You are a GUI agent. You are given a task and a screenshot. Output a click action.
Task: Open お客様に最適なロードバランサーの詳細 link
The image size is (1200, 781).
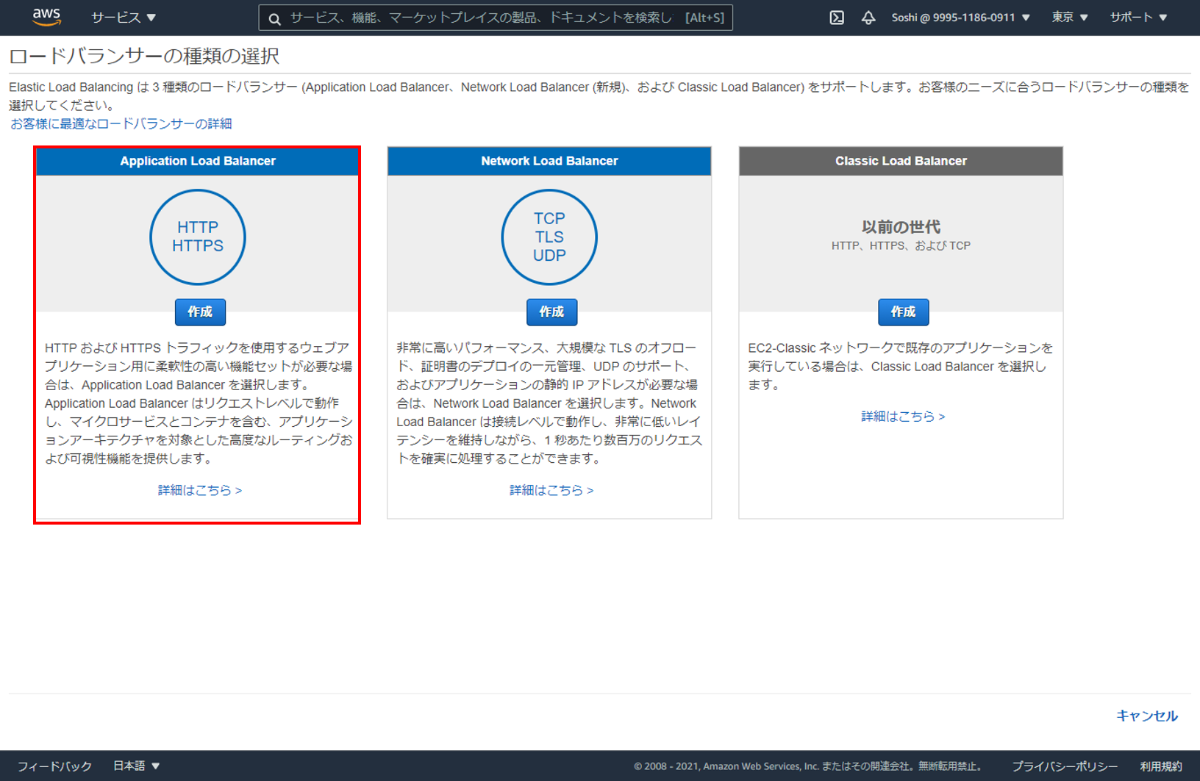pos(121,123)
